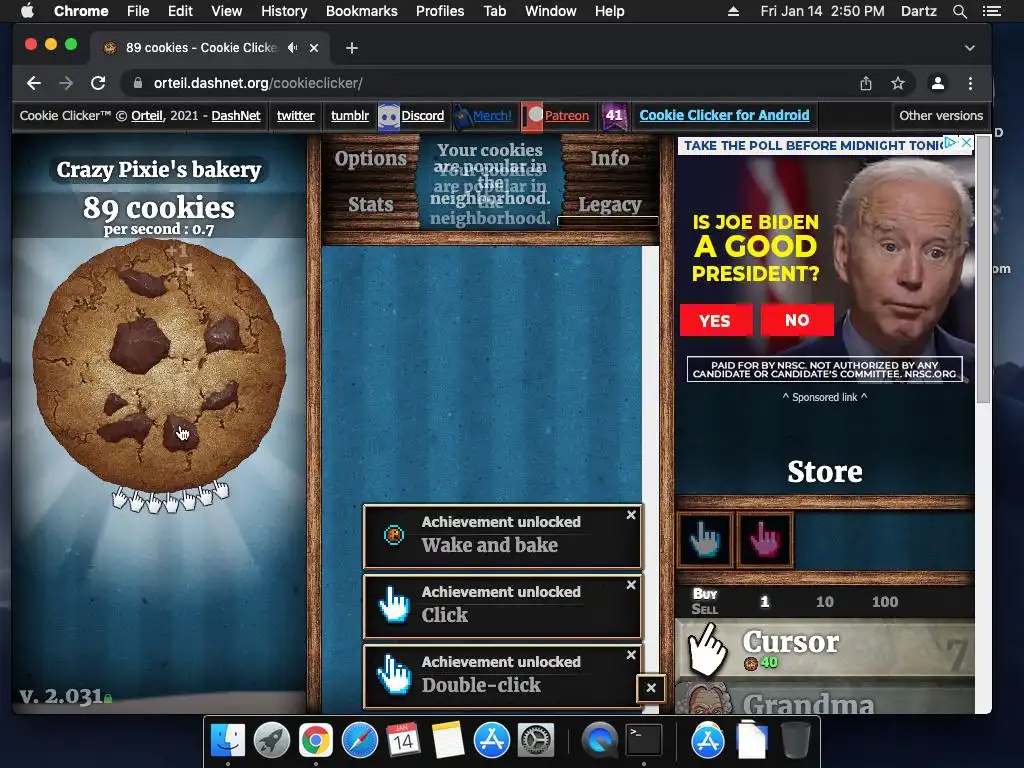
Task: Click the purple 41 icon
Action: [614, 116]
